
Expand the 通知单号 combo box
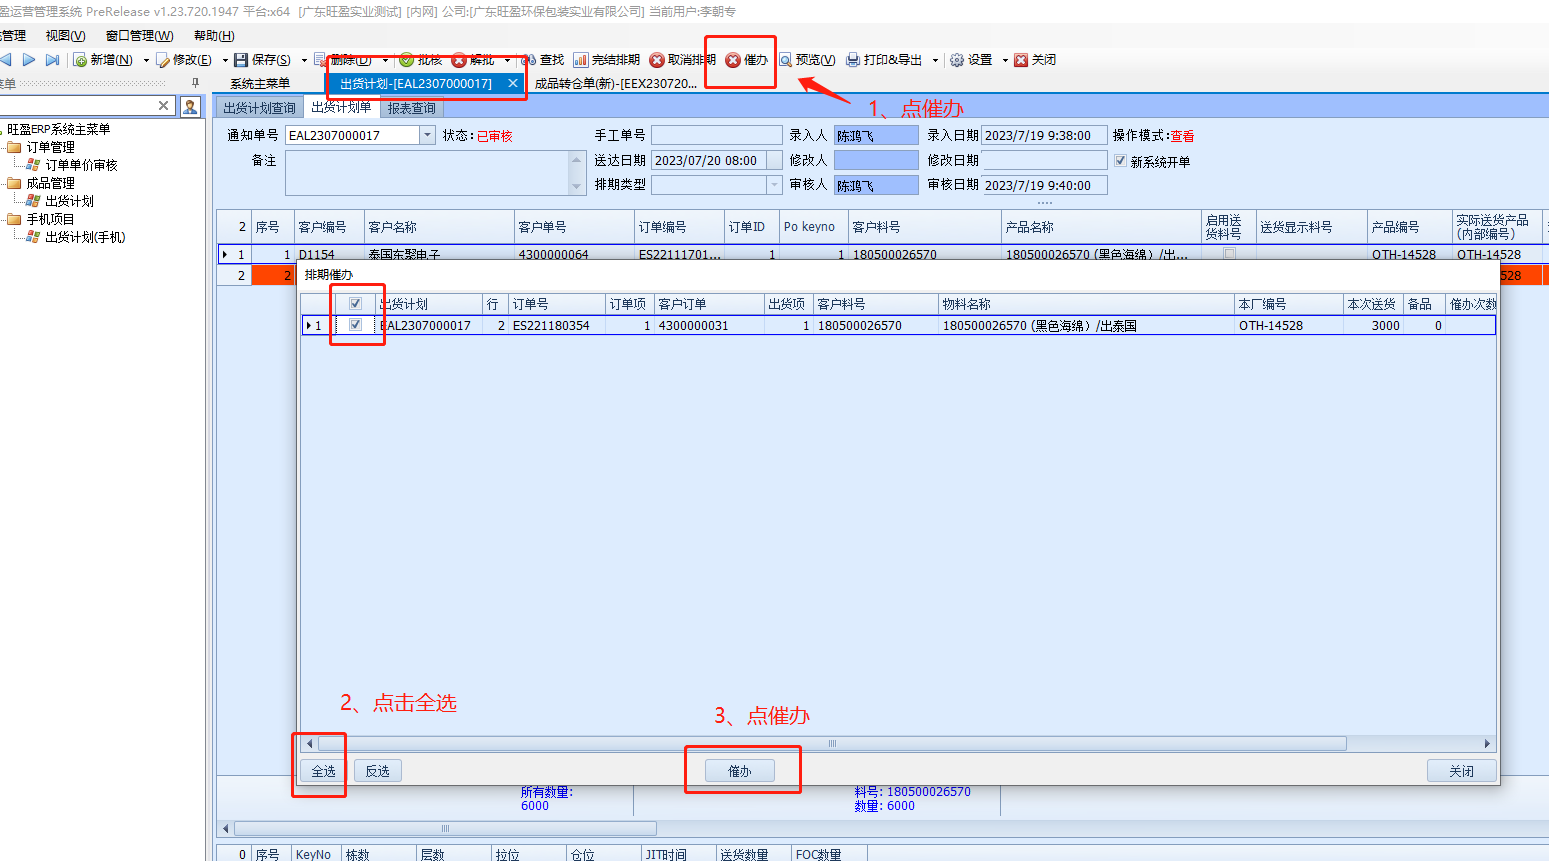428,135
